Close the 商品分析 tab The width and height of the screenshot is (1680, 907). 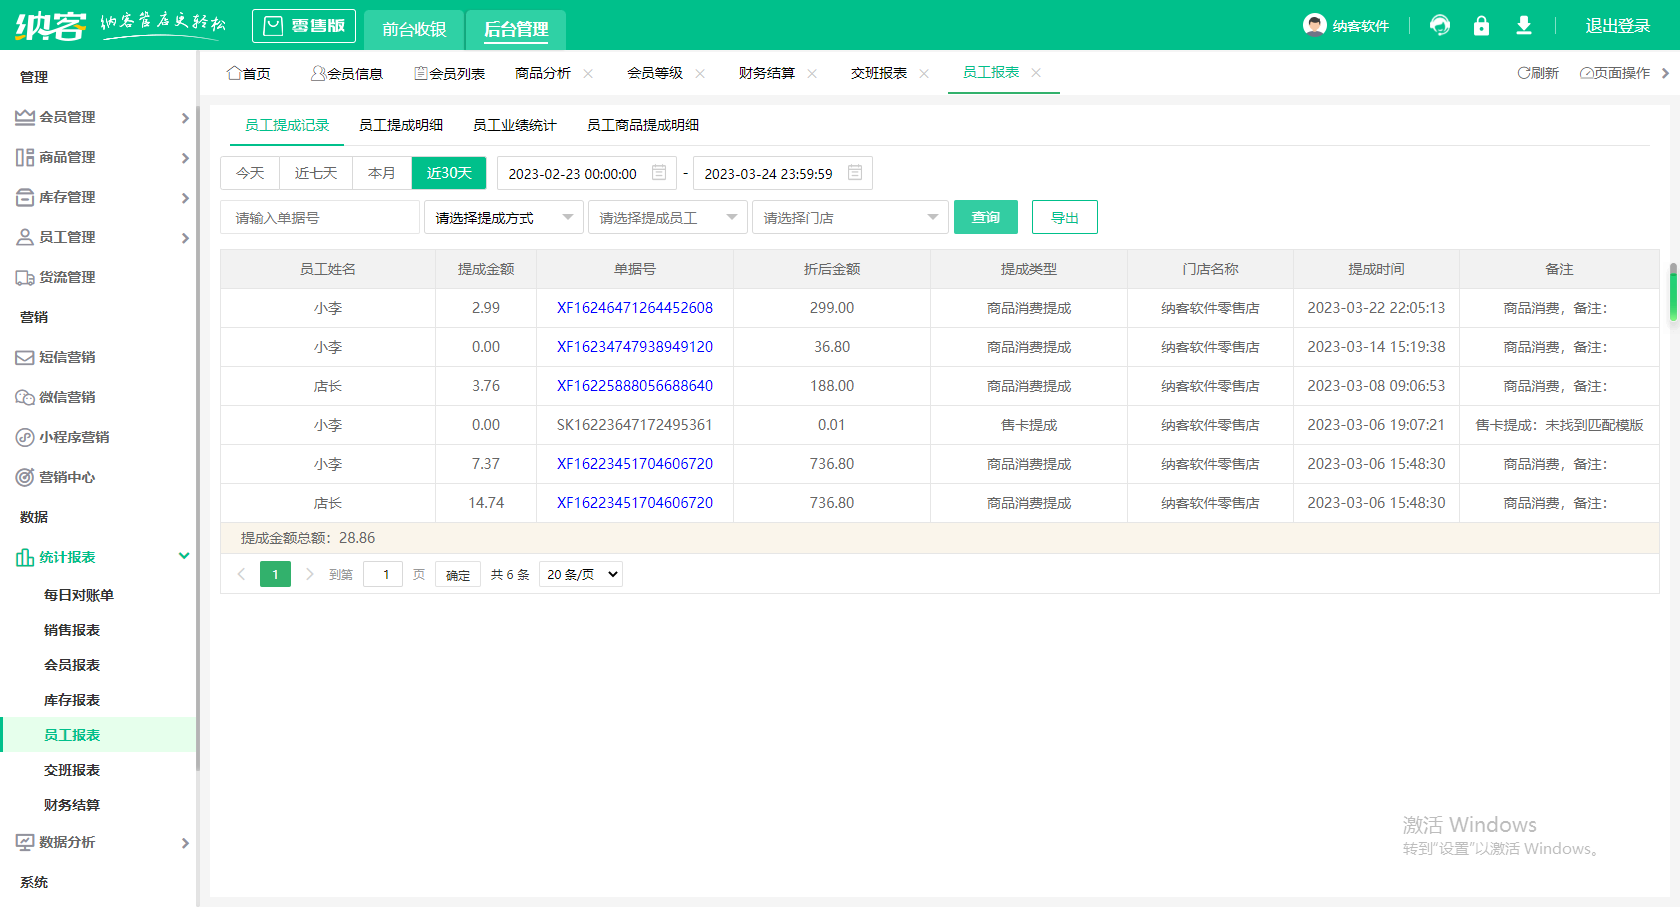click(x=588, y=73)
